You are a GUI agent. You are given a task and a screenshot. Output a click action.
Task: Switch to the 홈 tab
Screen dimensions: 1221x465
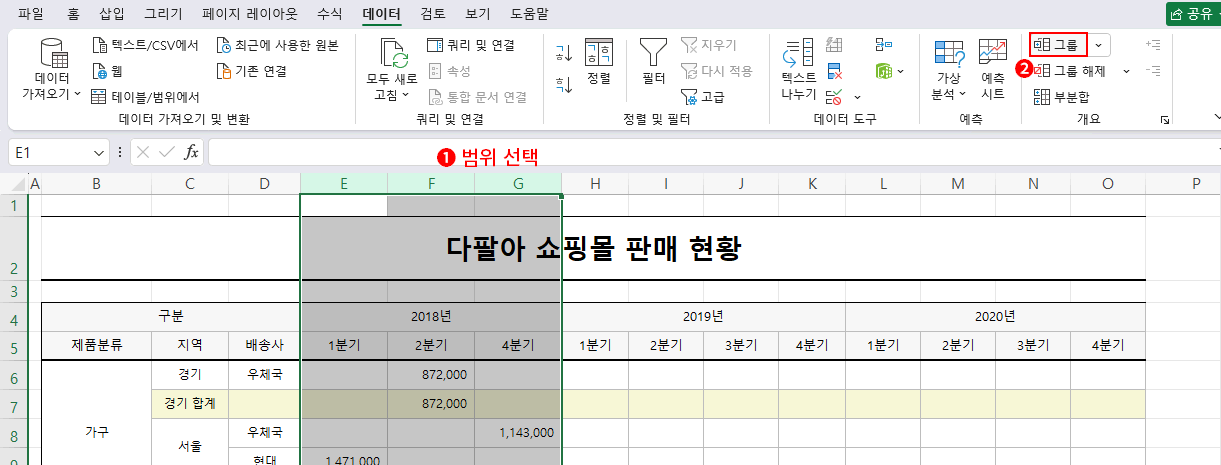click(x=73, y=14)
